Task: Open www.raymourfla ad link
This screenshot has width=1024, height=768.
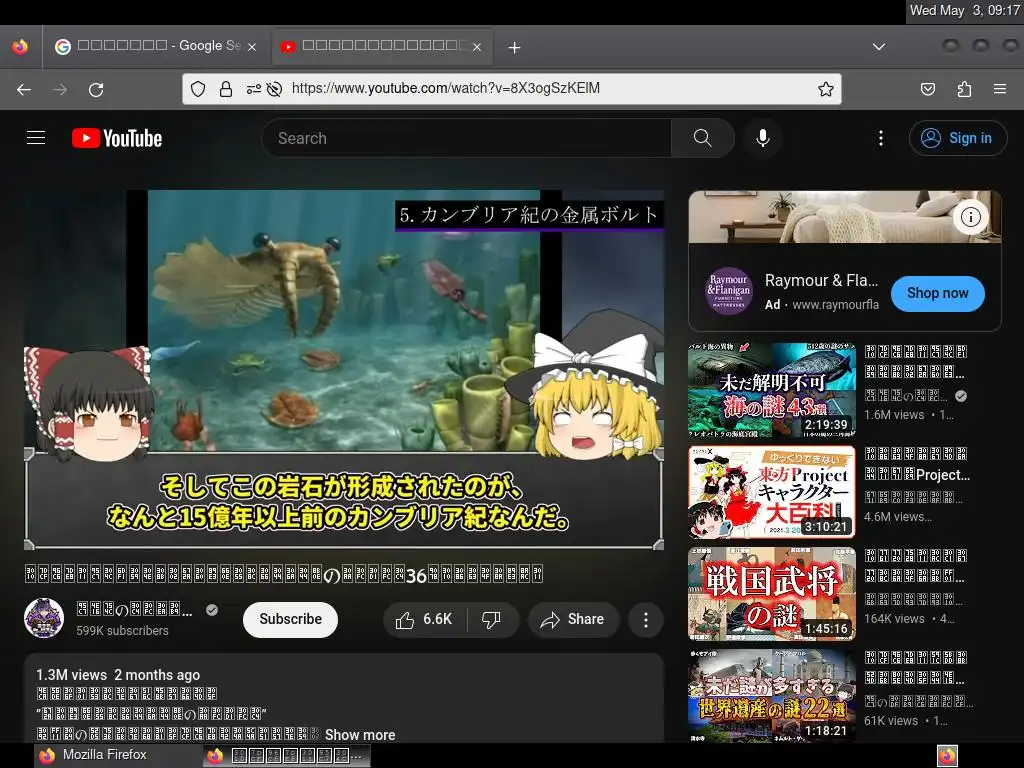Action: tap(835, 305)
